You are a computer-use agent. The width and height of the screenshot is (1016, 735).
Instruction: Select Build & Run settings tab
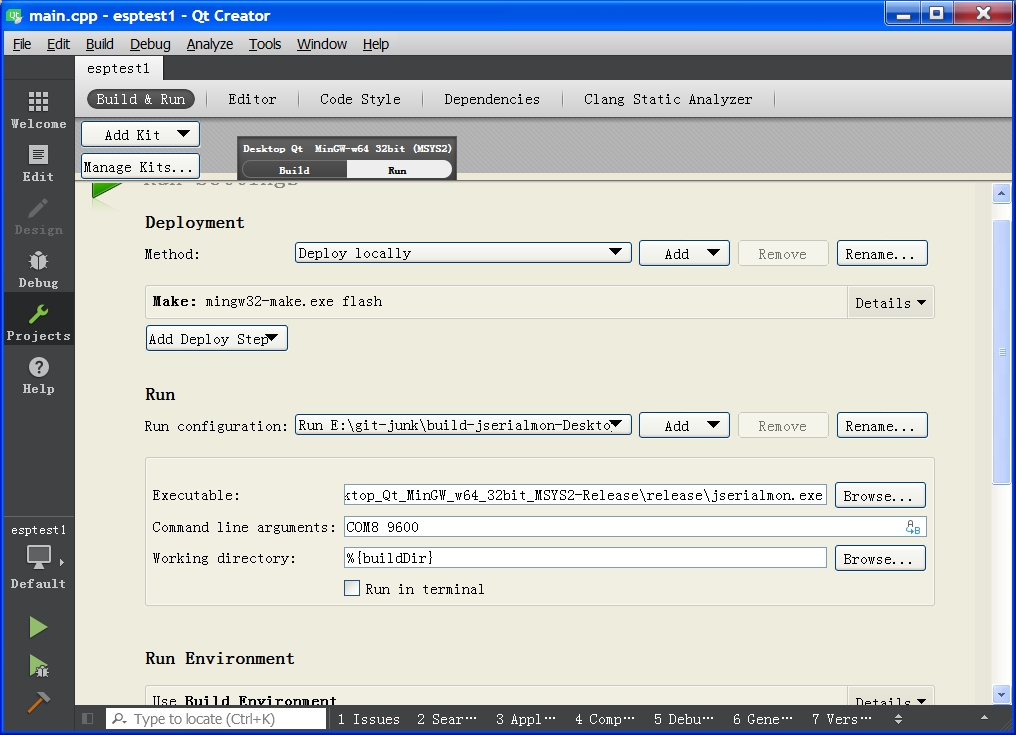[x=141, y=99]
